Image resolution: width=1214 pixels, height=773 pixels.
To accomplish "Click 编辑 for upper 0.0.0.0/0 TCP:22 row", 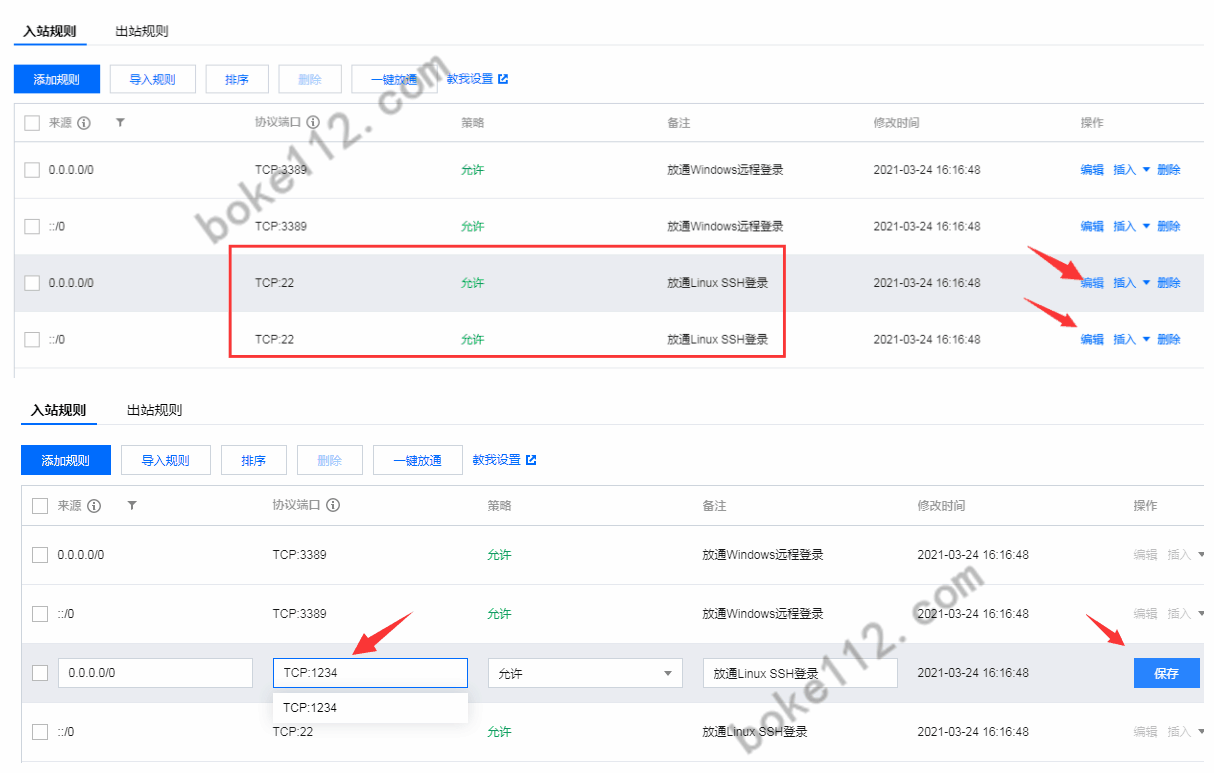I will 1092,283.
